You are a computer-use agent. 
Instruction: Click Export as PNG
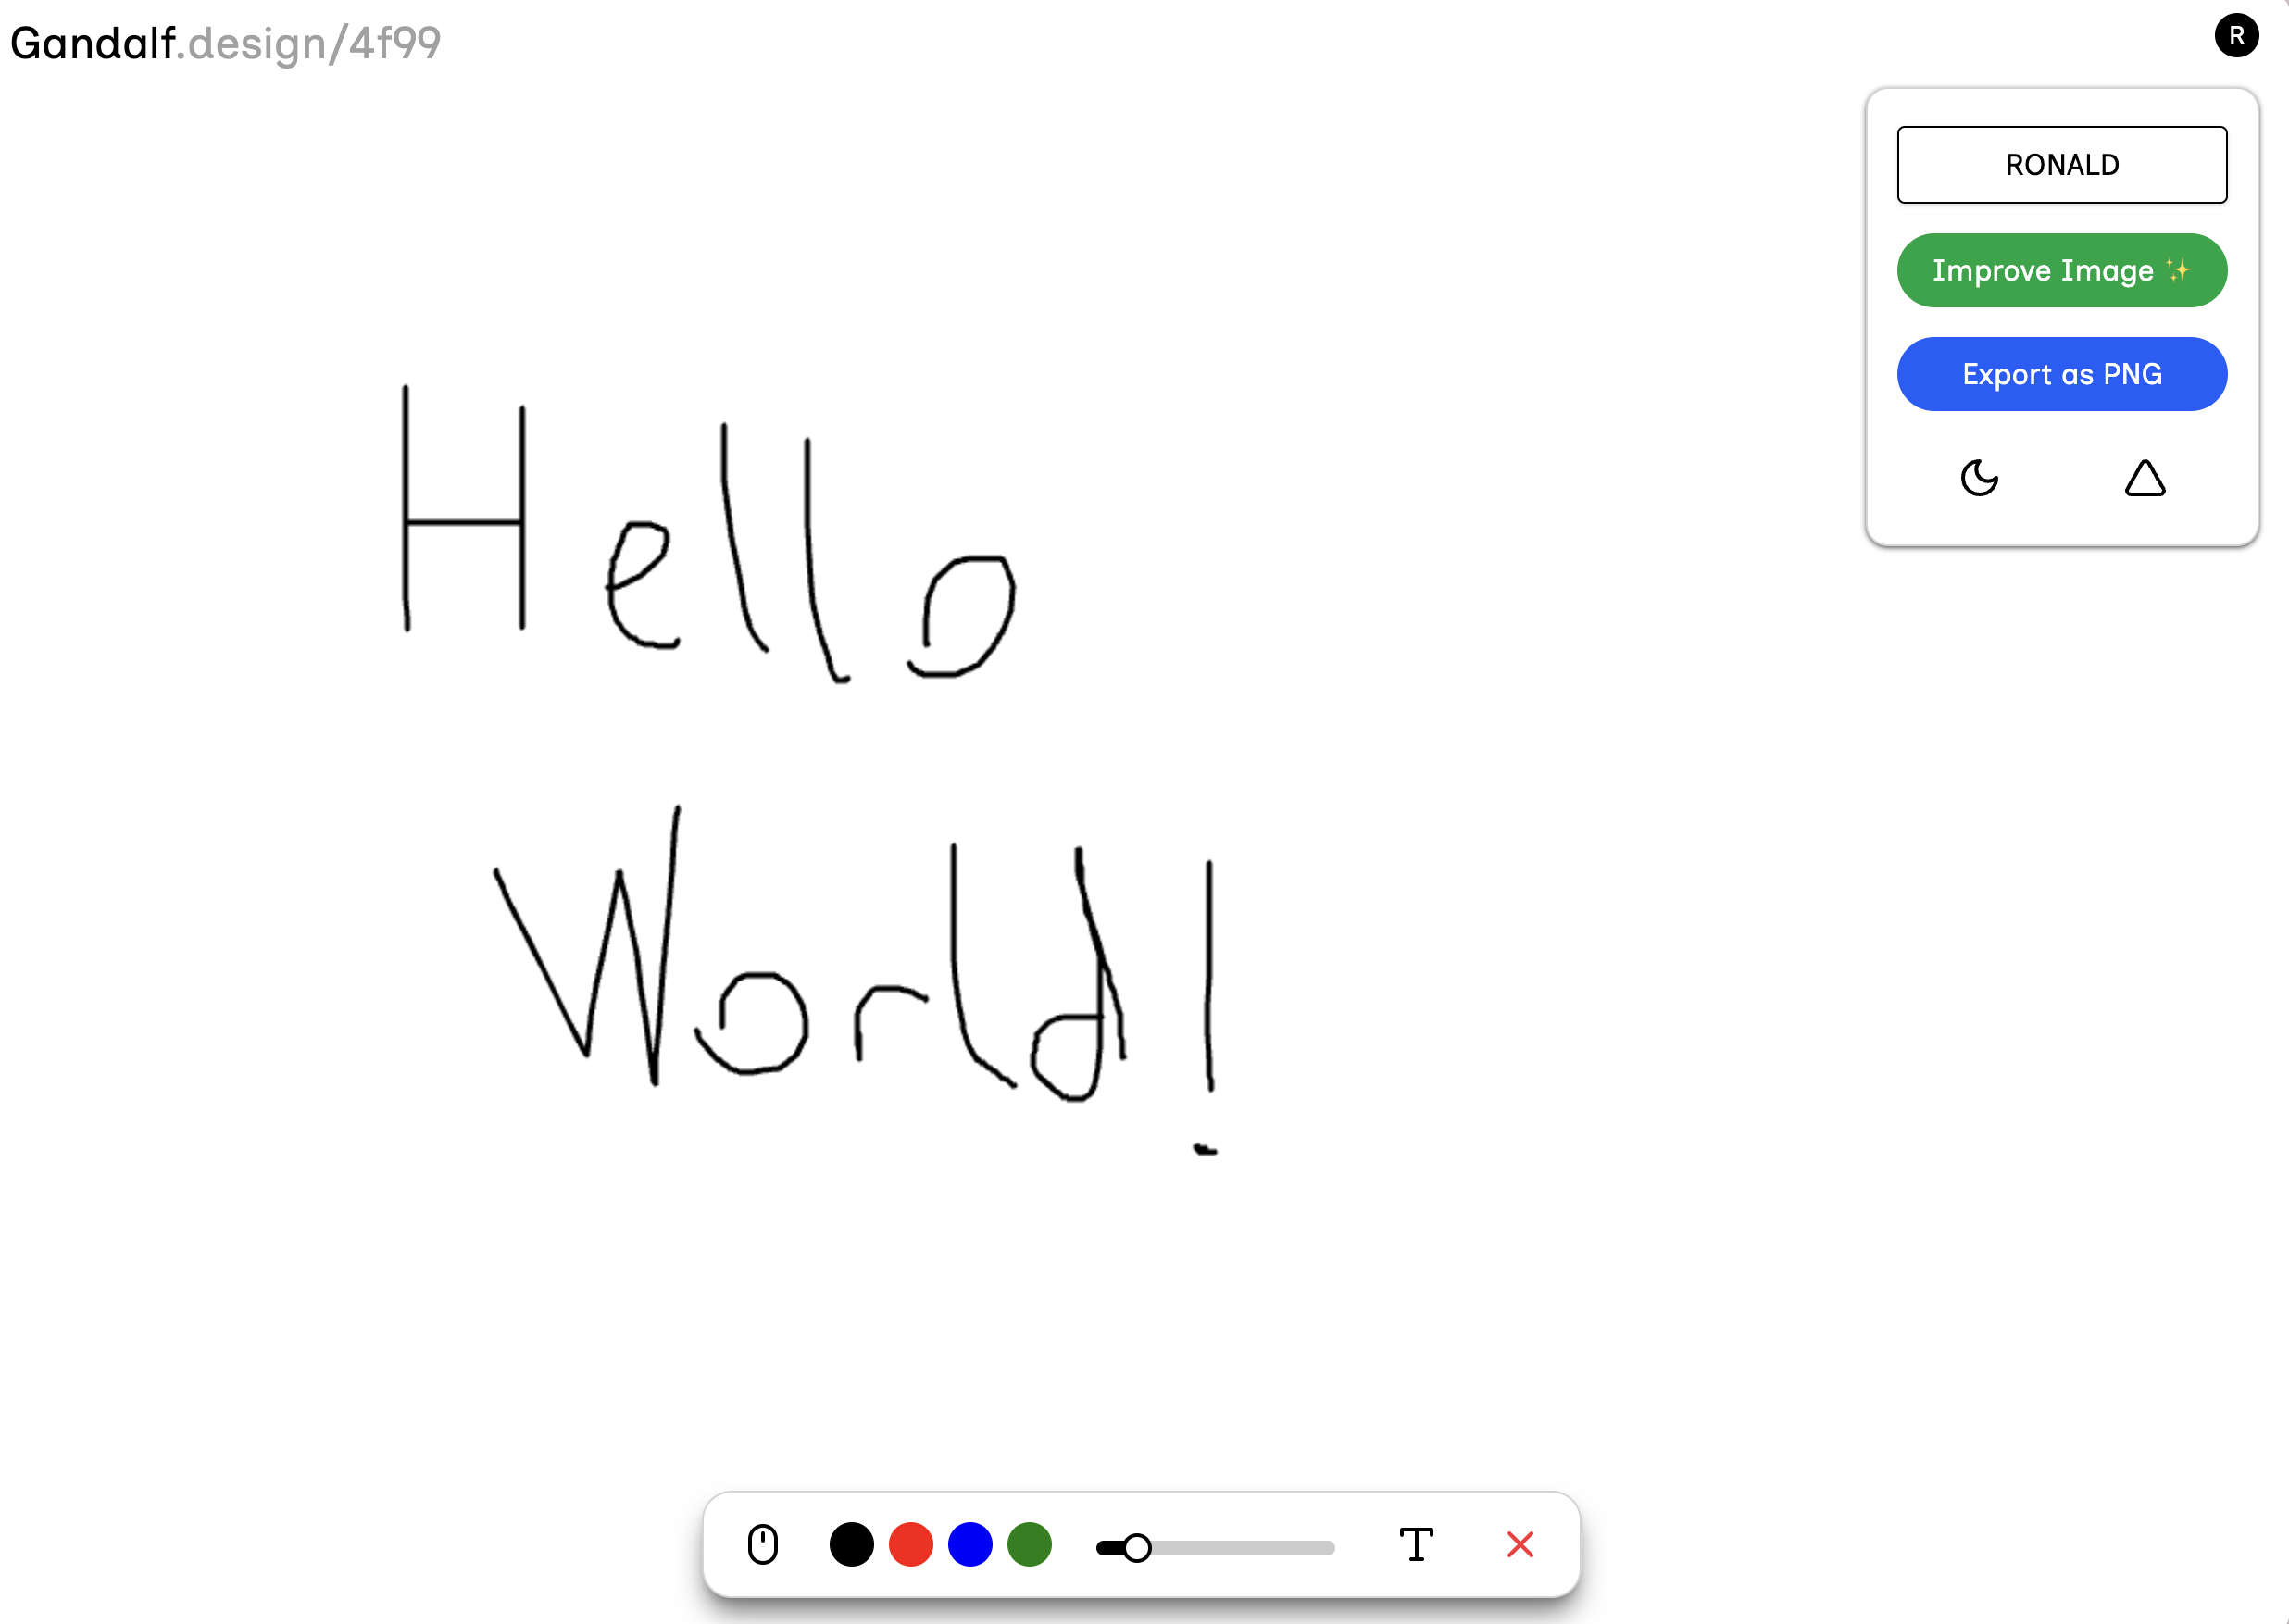[2061, 374]
